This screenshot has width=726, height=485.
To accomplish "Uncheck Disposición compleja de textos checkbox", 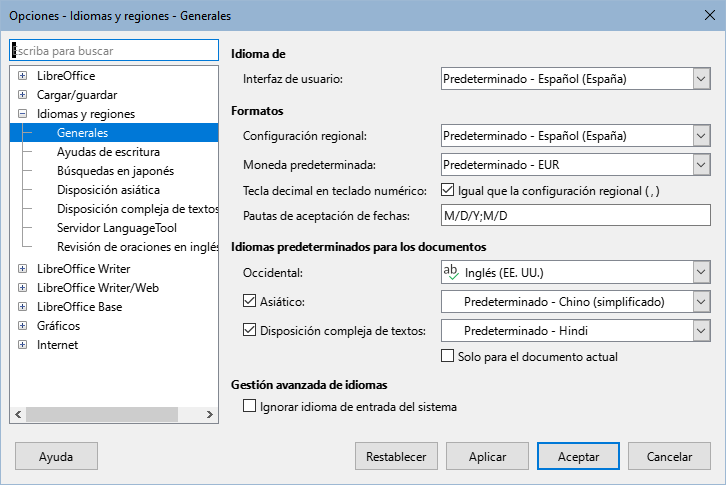I will [249, 330].
